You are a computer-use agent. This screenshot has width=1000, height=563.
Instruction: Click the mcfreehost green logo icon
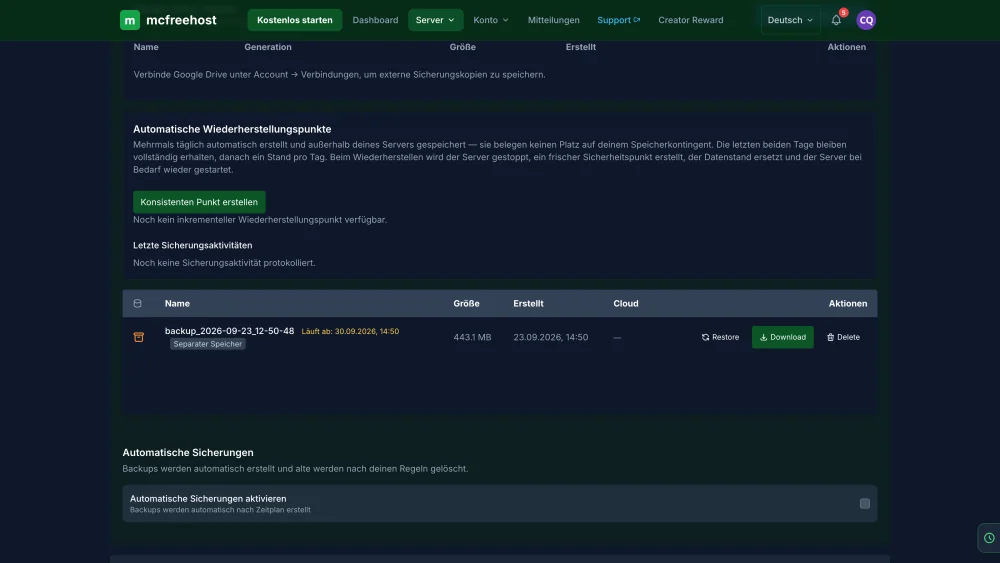point(129,20)
